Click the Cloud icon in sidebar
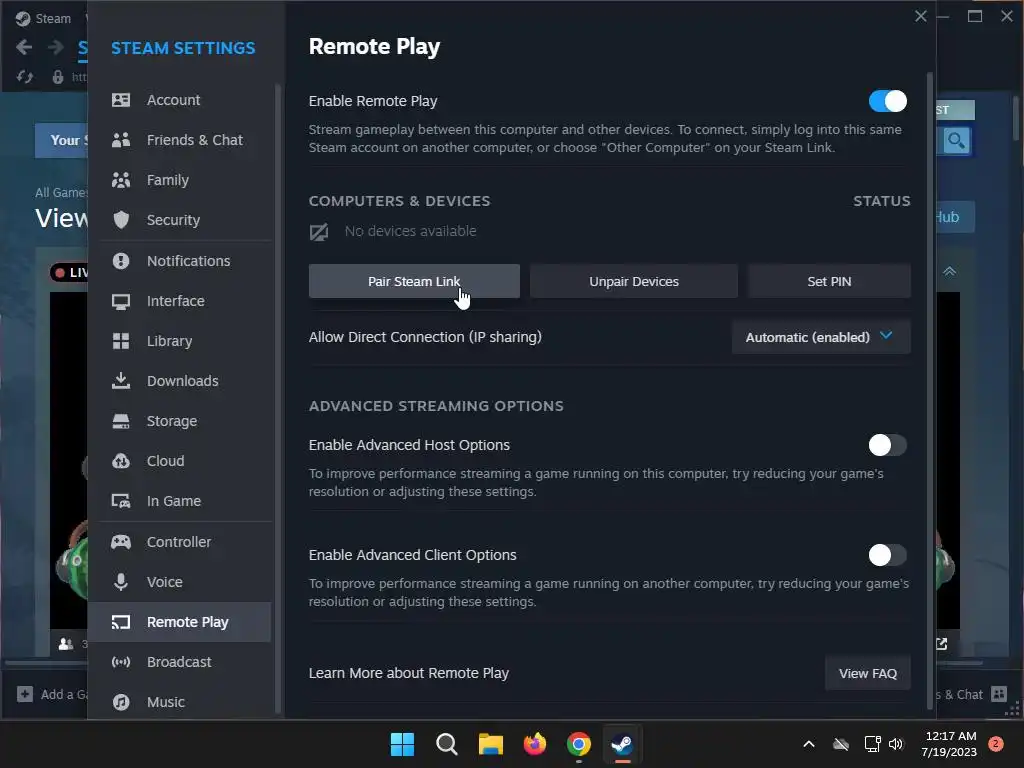1024x768 pixels. coord(121,461)
